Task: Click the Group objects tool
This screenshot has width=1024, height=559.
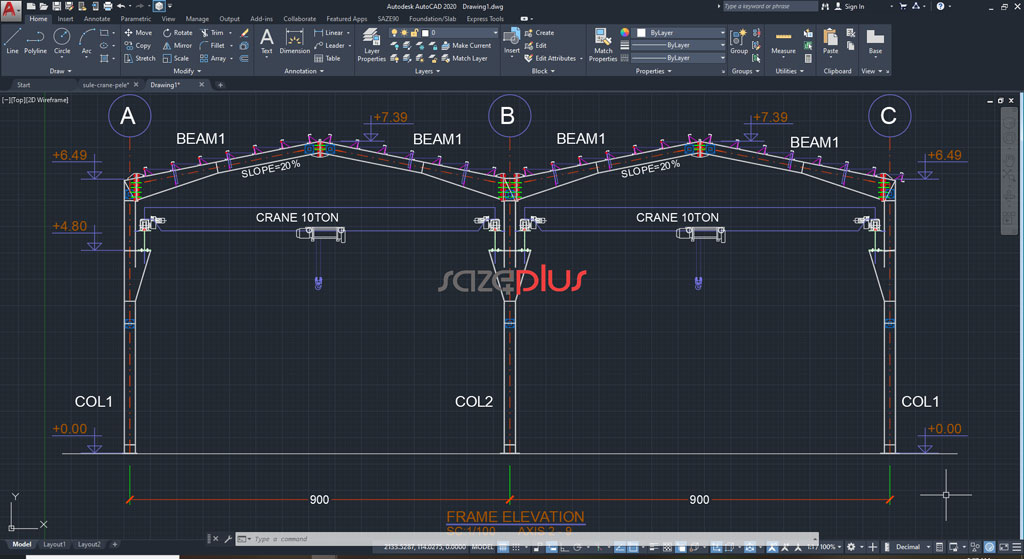Action: pyautogui.click(x=739, y=41)
